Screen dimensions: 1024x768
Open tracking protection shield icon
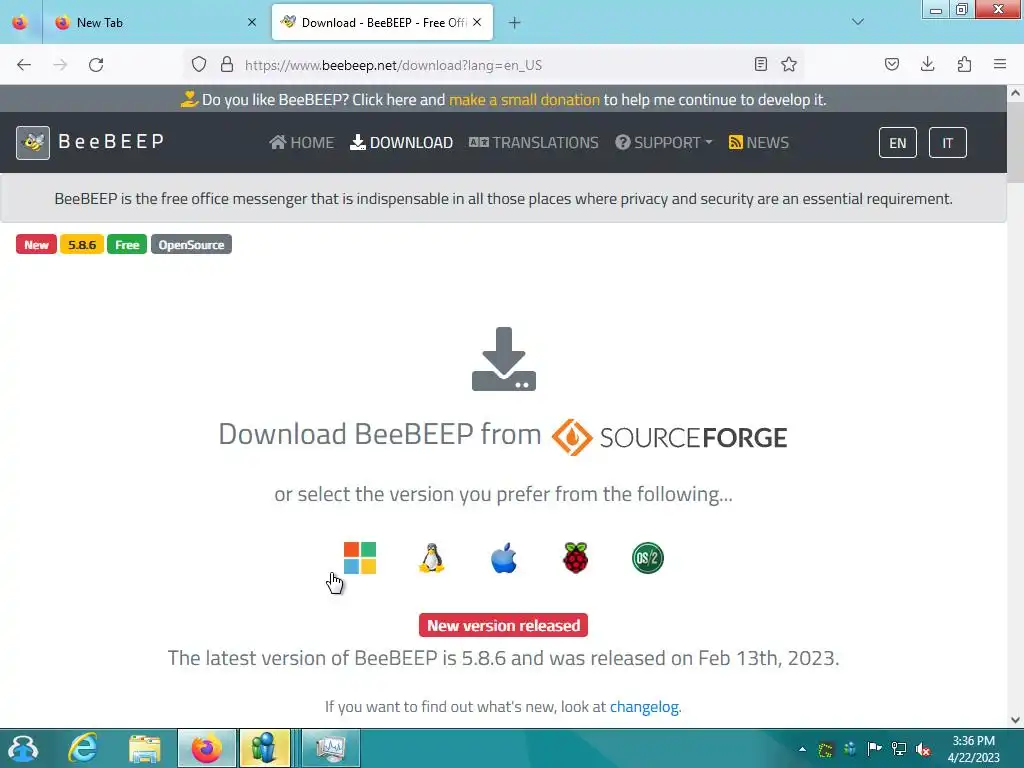click(x=199, y=65)
